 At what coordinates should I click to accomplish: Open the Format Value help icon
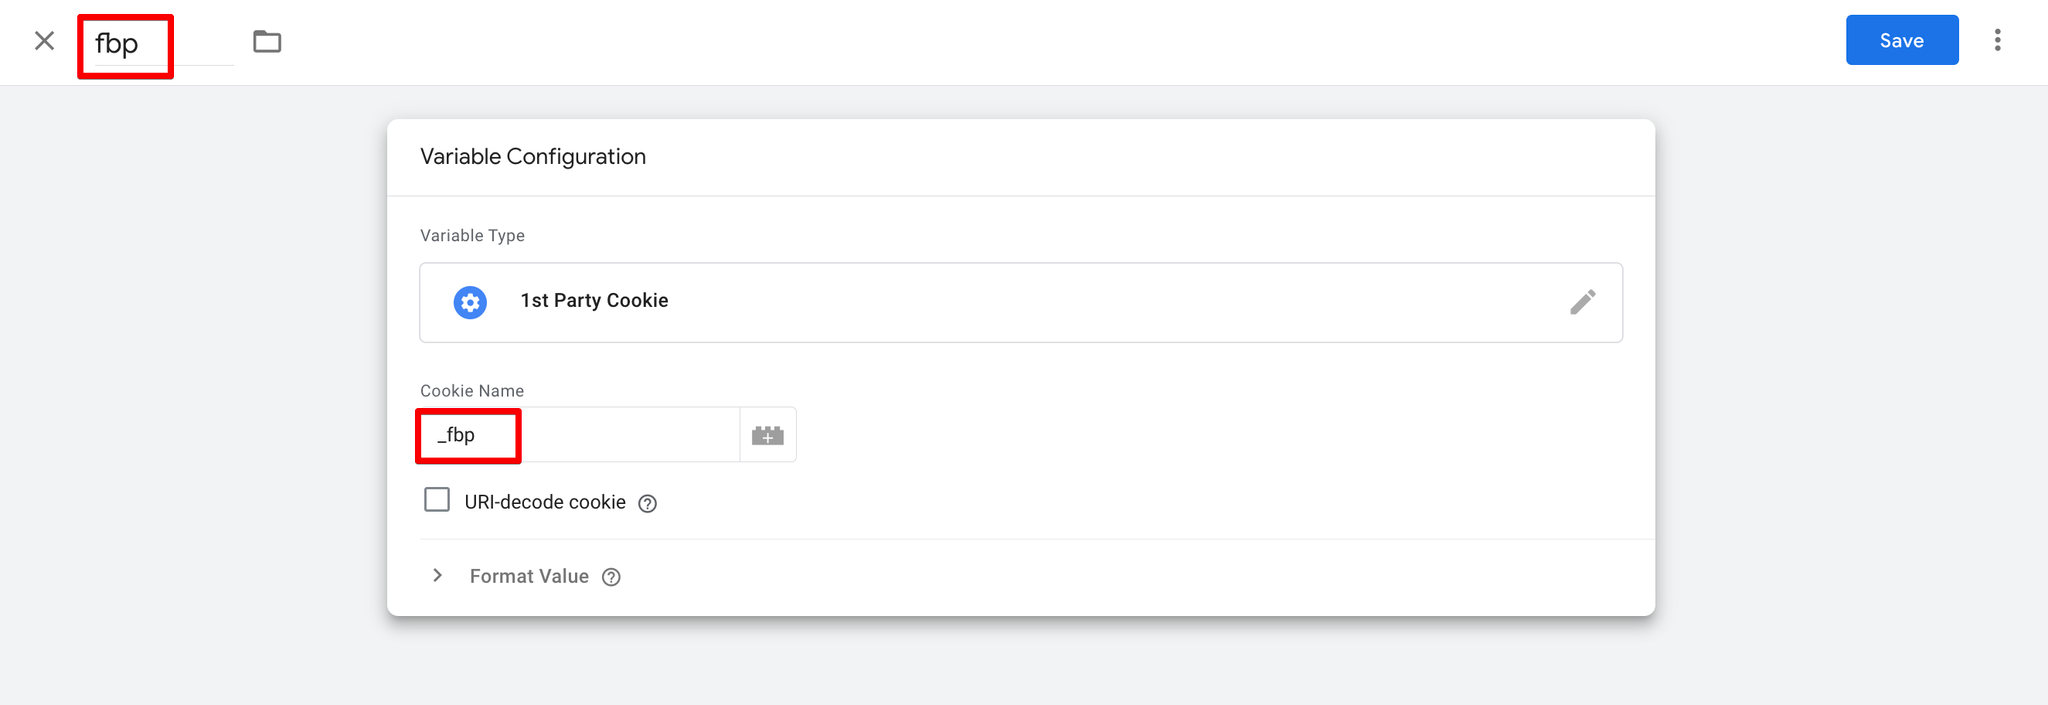tap(611, 577)
